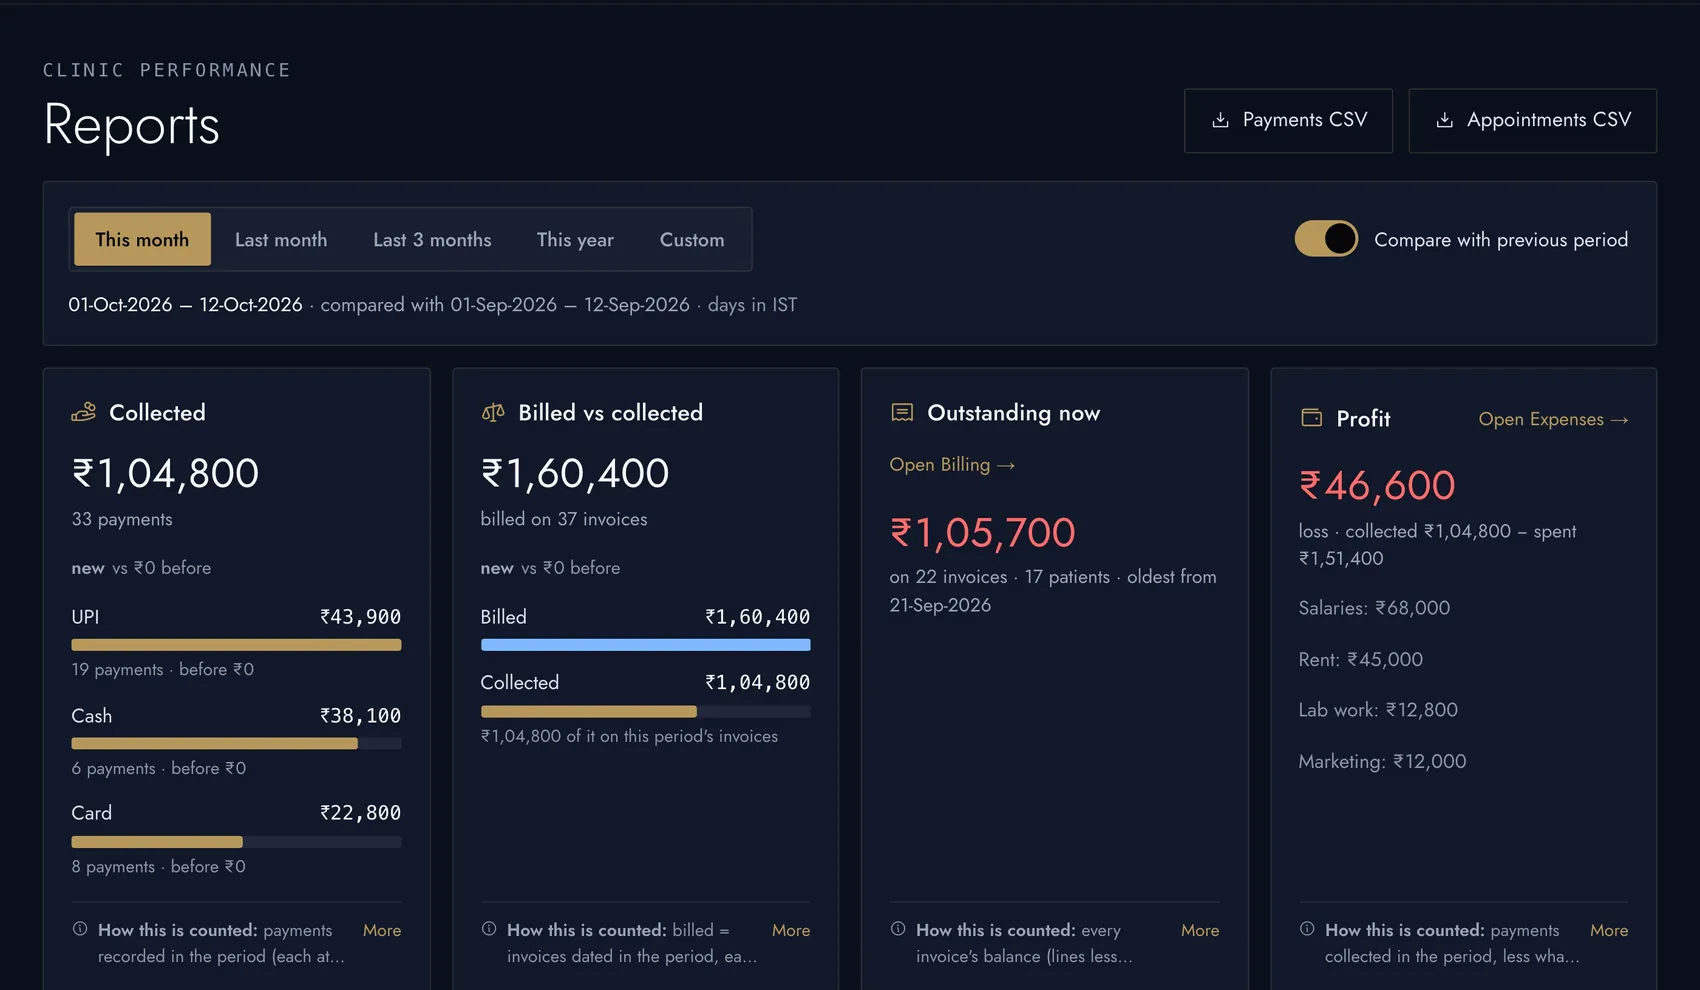Choose the Last 3 months range
1700x990 pixels.
(432, 239)
